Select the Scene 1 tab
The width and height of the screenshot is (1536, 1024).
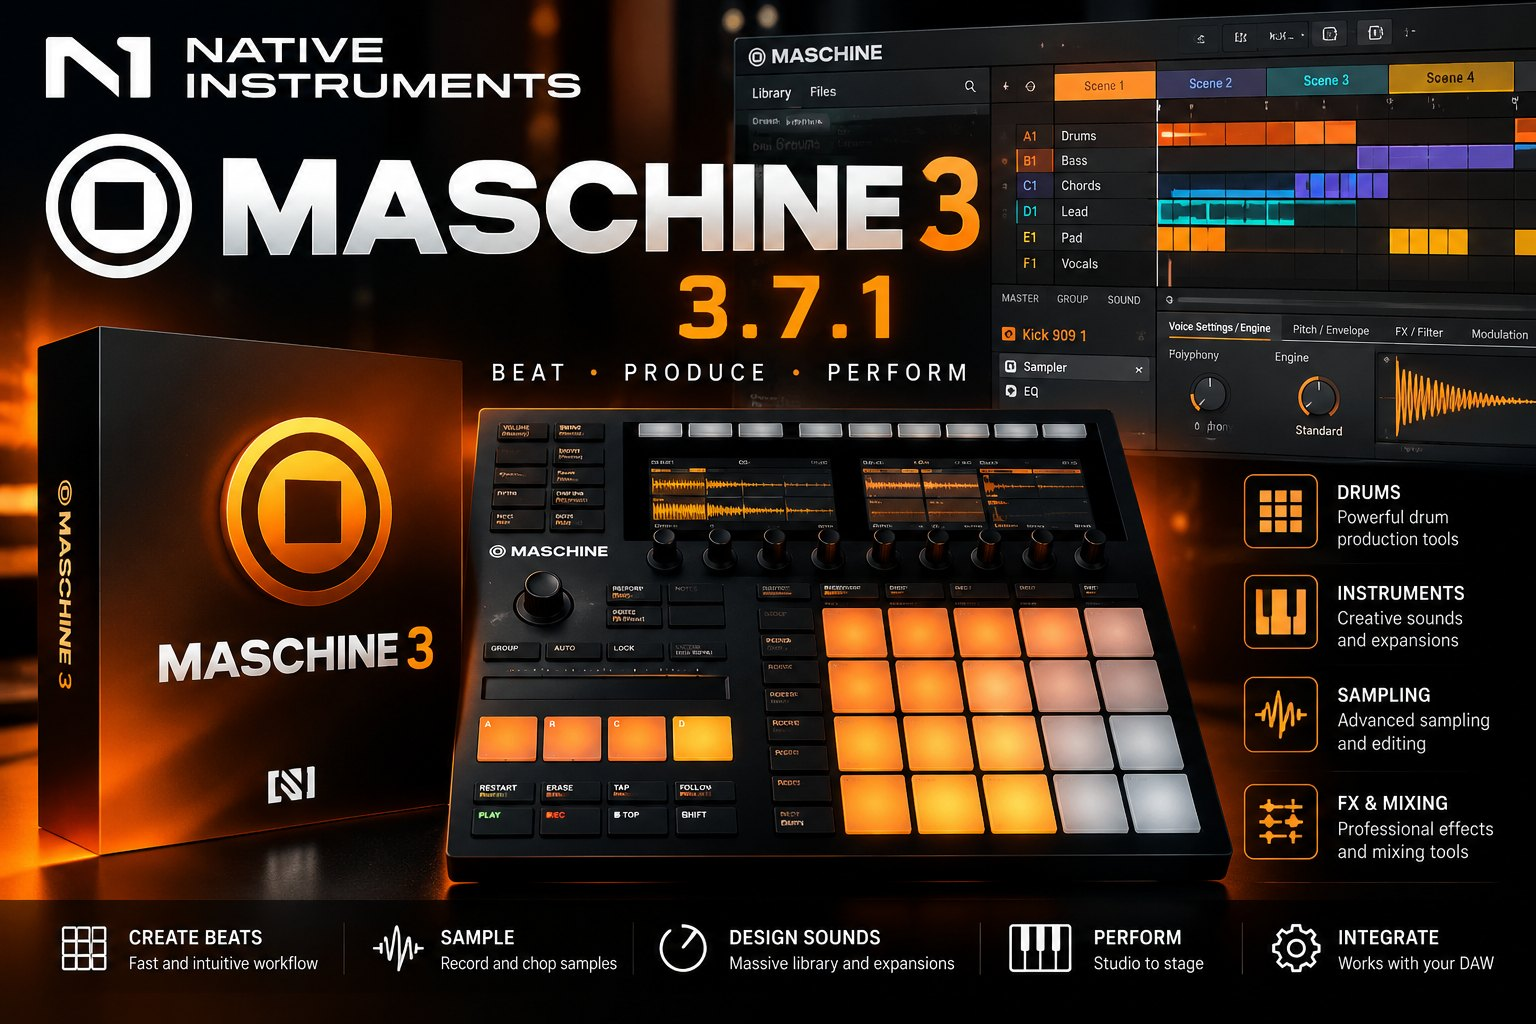(x=1104, y=85)
